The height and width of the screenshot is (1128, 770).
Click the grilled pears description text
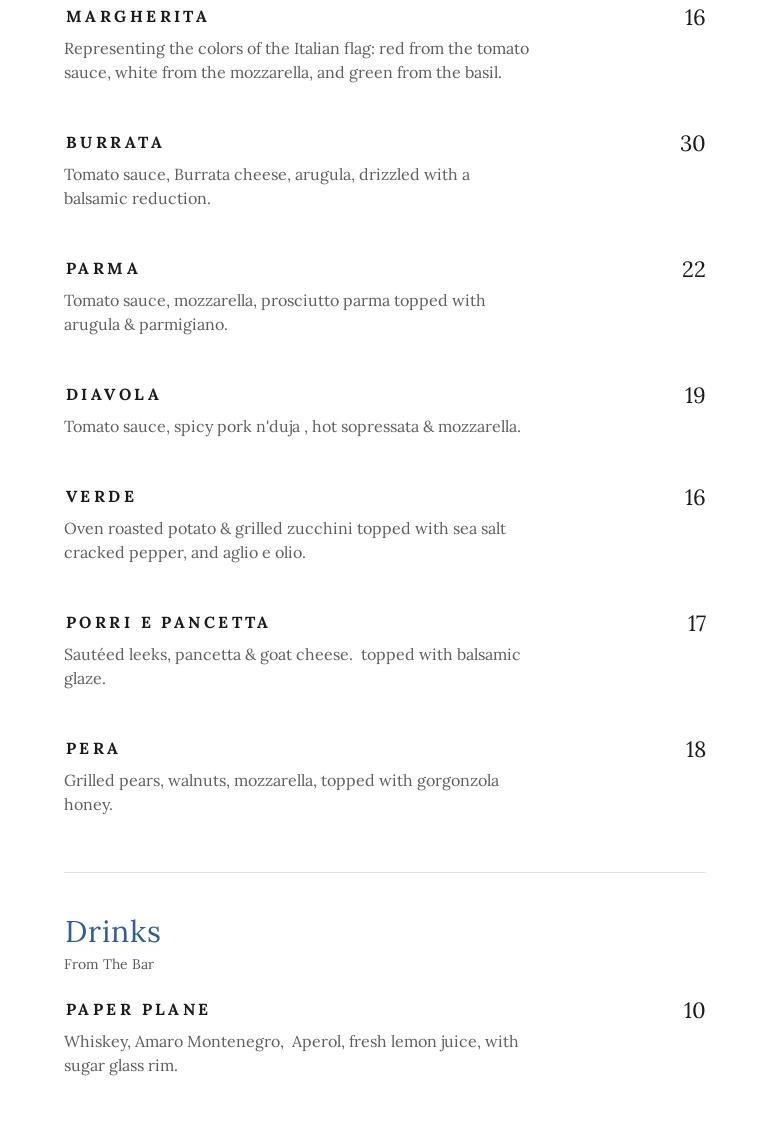click(281, 792)
